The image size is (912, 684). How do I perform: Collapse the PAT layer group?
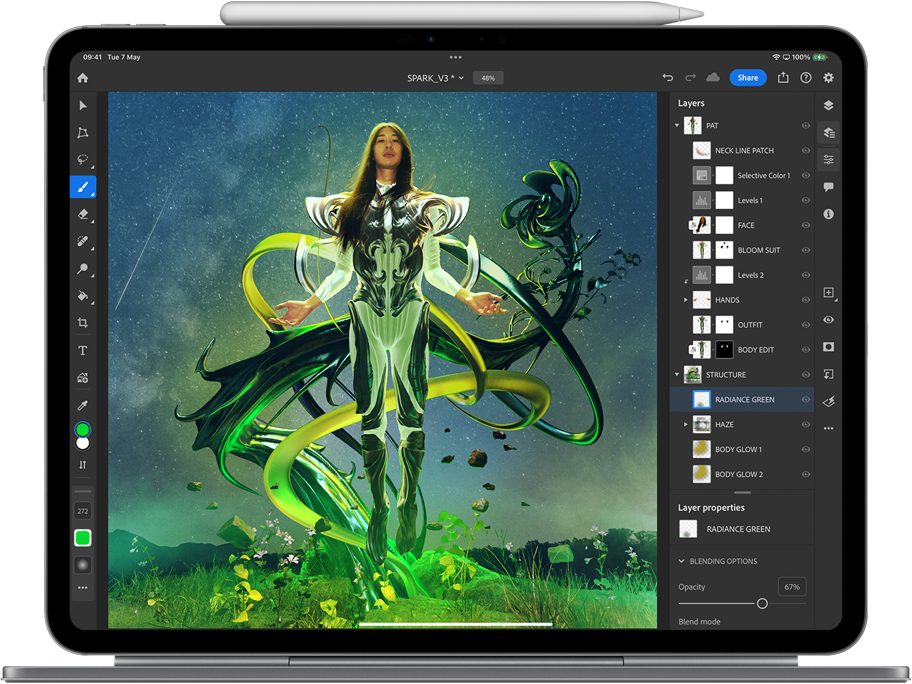[677, 126]
